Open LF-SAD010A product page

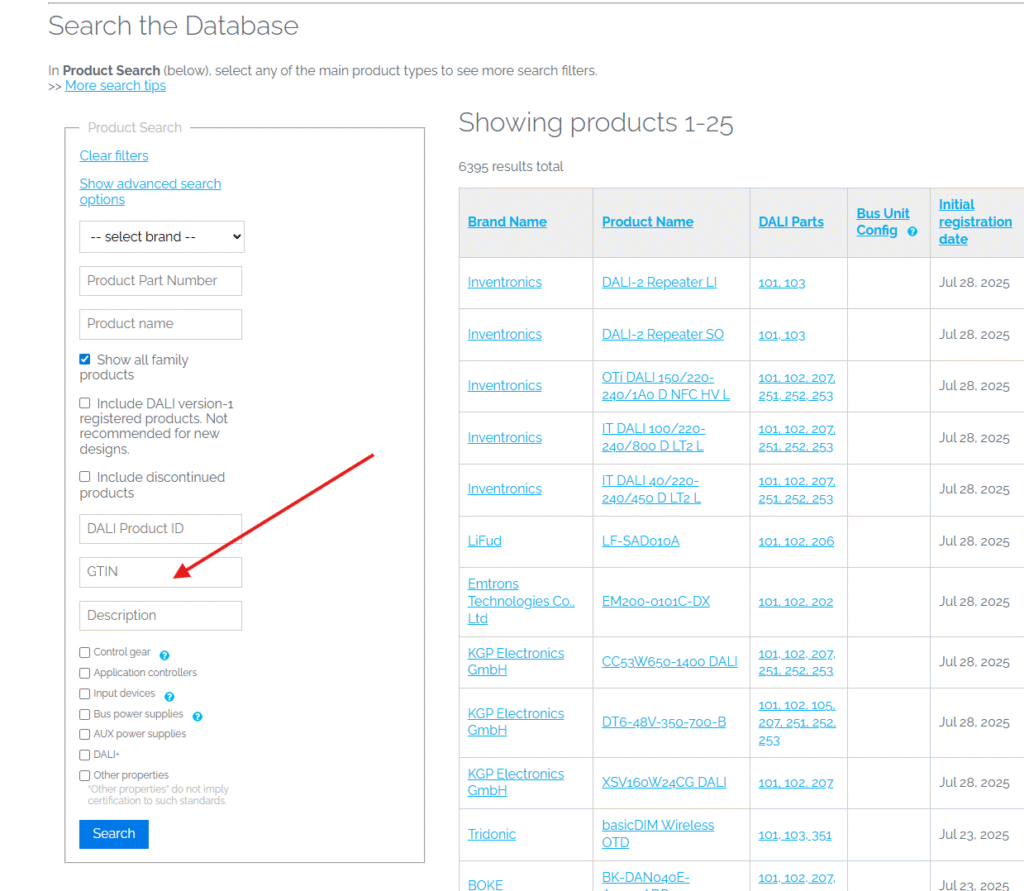[641, 541]
